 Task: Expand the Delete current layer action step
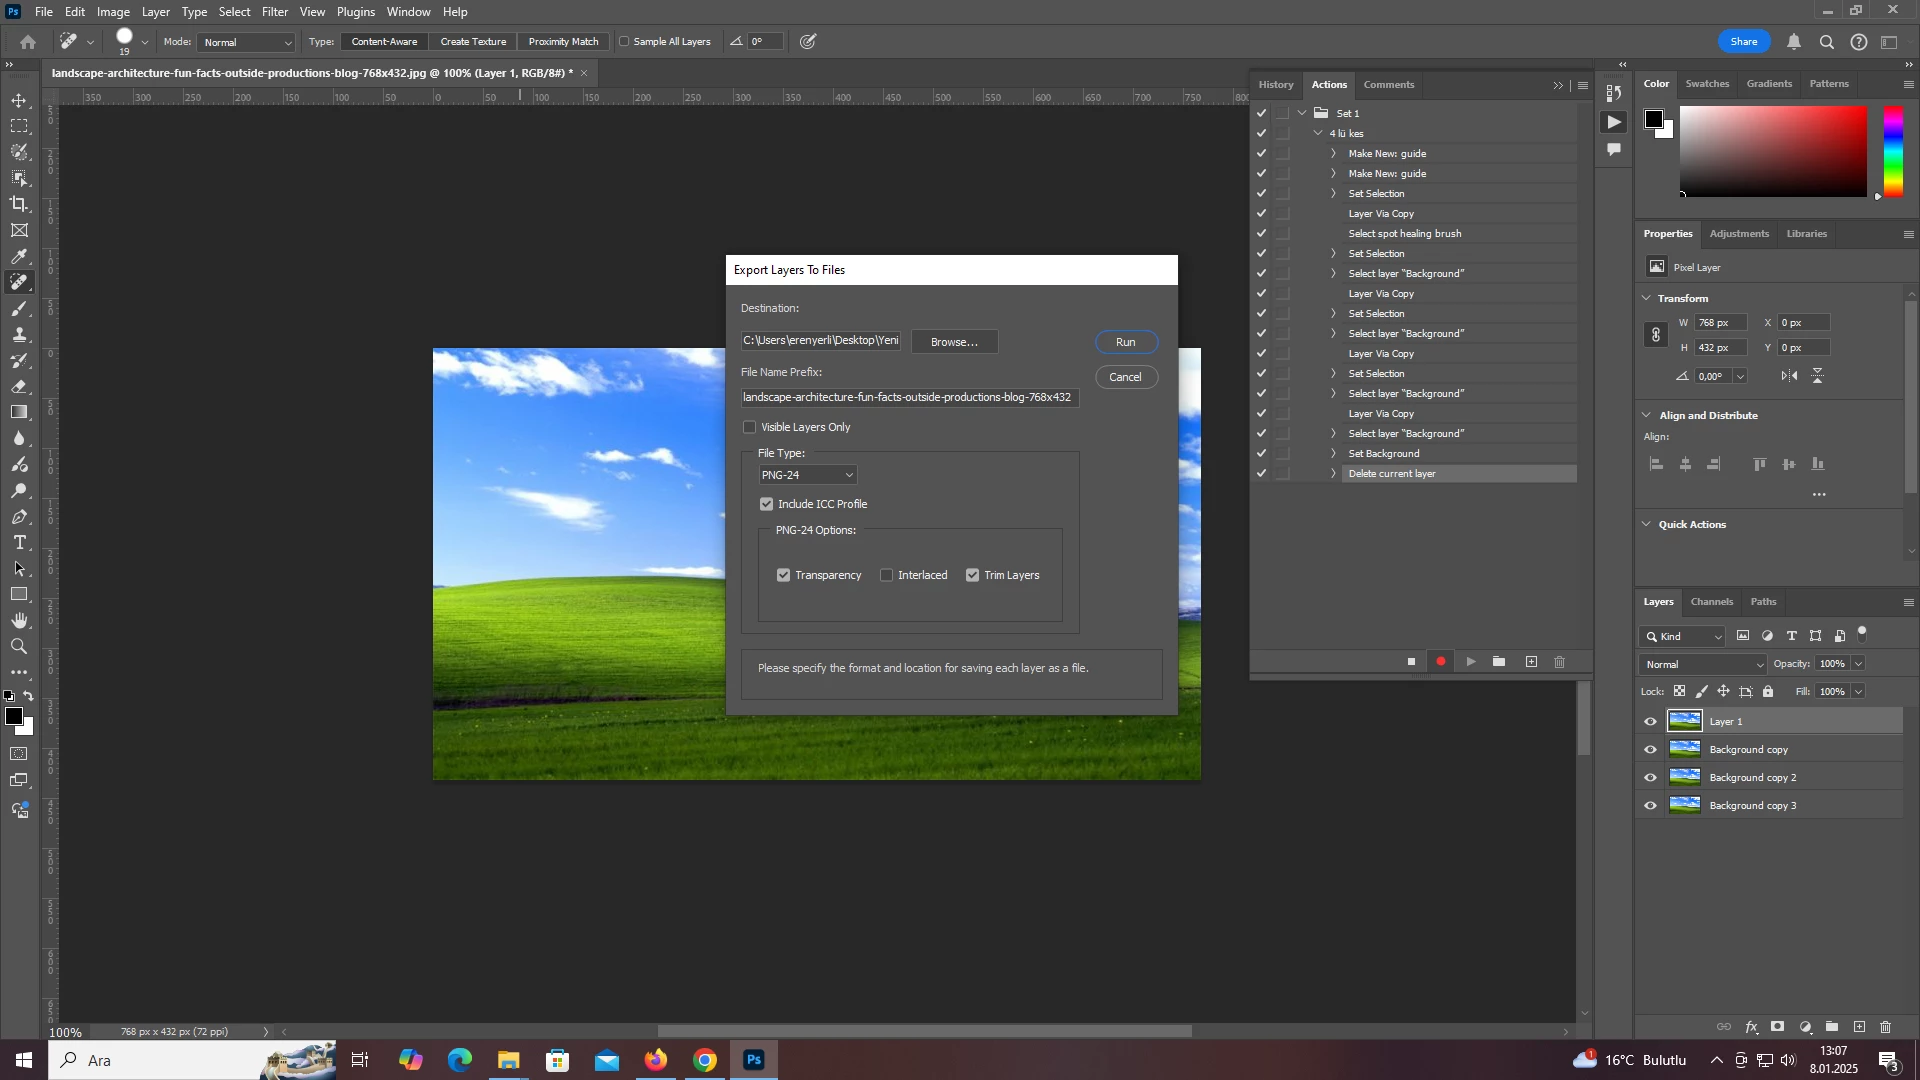(1333, 474)
